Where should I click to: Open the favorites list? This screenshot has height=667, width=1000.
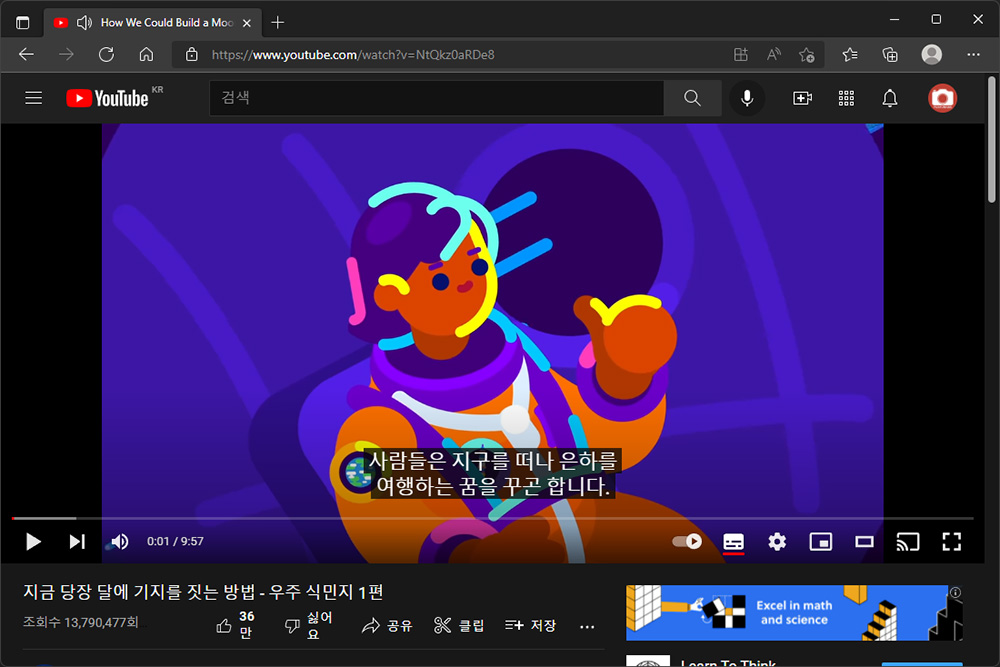849,55
